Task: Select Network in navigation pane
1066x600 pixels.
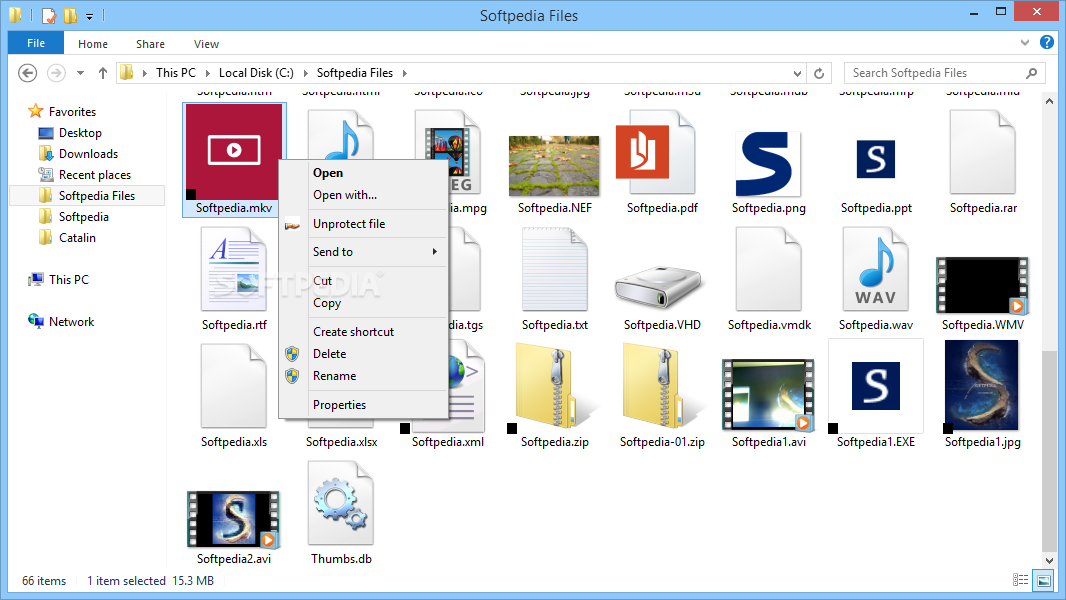Action: pyautogui.click(x=71, y=321)
